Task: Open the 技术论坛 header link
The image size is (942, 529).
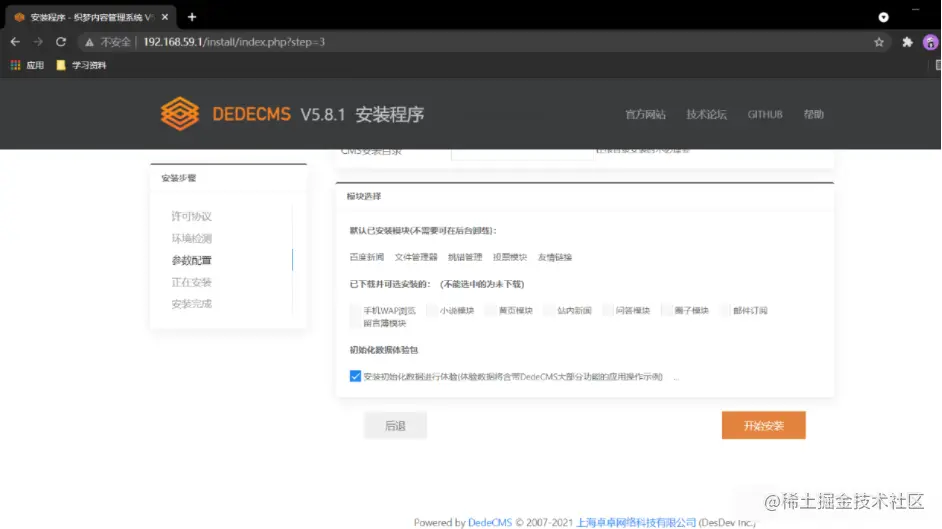Action: 706,114
